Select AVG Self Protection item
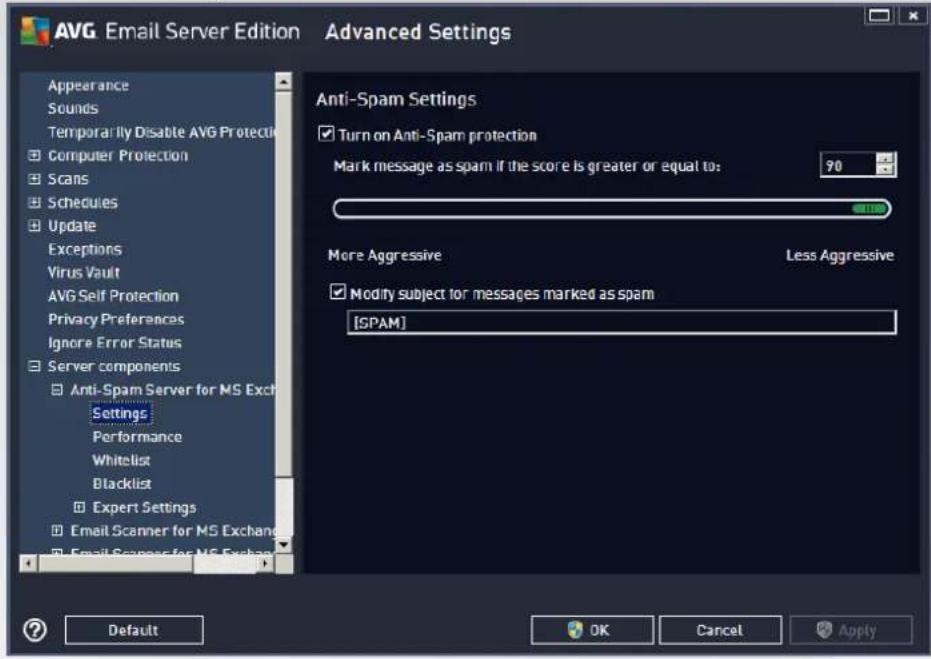This screenshot has height=659, width=931. [113, 296]
